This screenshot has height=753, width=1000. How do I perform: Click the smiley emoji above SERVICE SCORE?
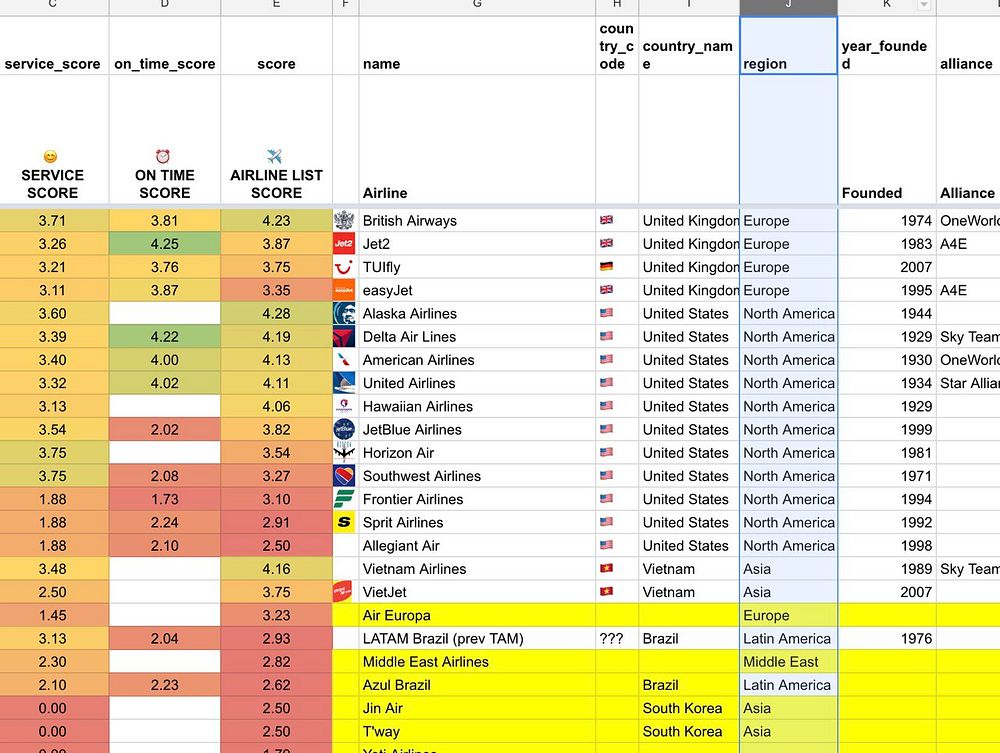(x=50, y=157)
